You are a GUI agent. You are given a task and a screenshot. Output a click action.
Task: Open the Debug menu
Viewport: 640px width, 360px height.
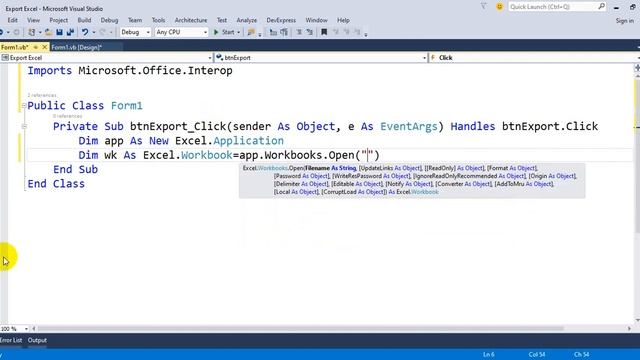109,20
